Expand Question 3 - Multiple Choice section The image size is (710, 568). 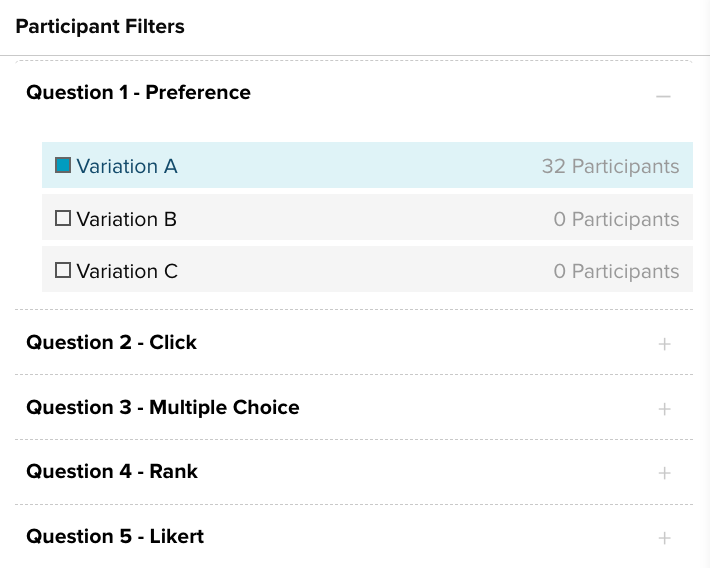click(162, 408)
